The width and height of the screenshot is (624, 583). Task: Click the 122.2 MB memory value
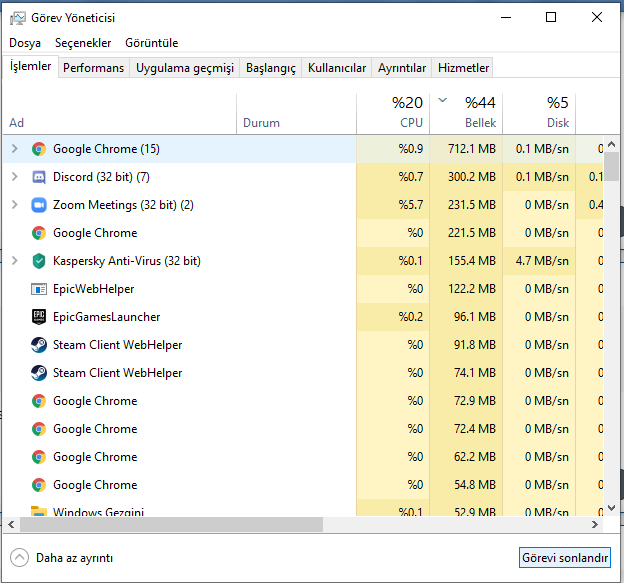coord(472,289)
